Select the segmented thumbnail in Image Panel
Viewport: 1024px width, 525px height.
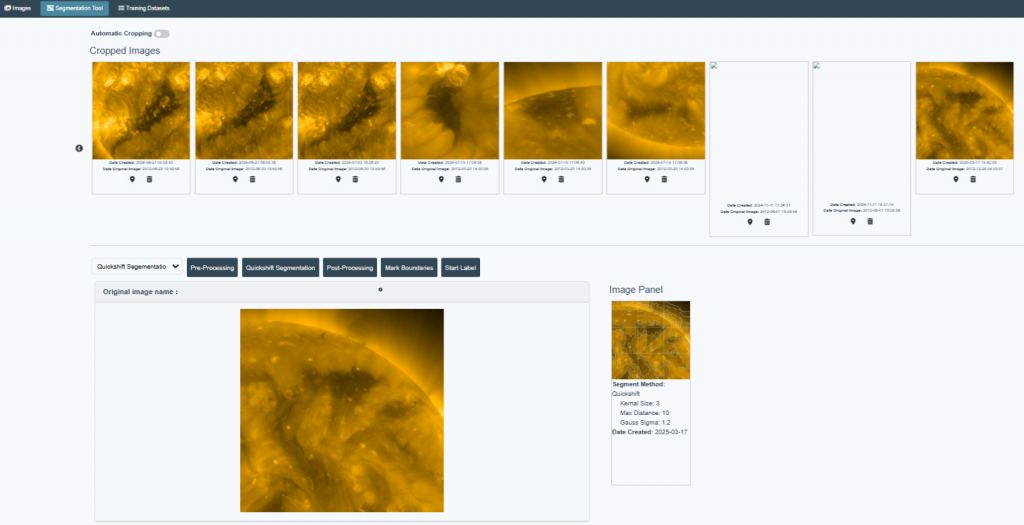(650, 340)
